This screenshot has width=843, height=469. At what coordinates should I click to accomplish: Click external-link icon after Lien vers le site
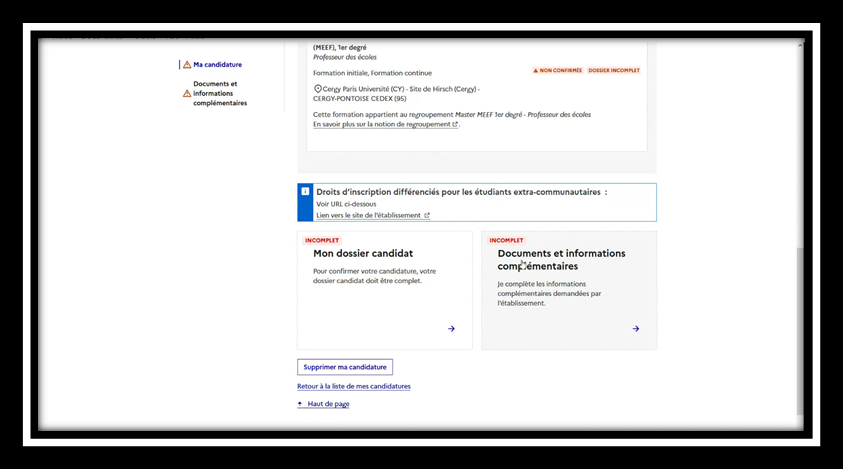pyautogui.click(x=427, y=216)
